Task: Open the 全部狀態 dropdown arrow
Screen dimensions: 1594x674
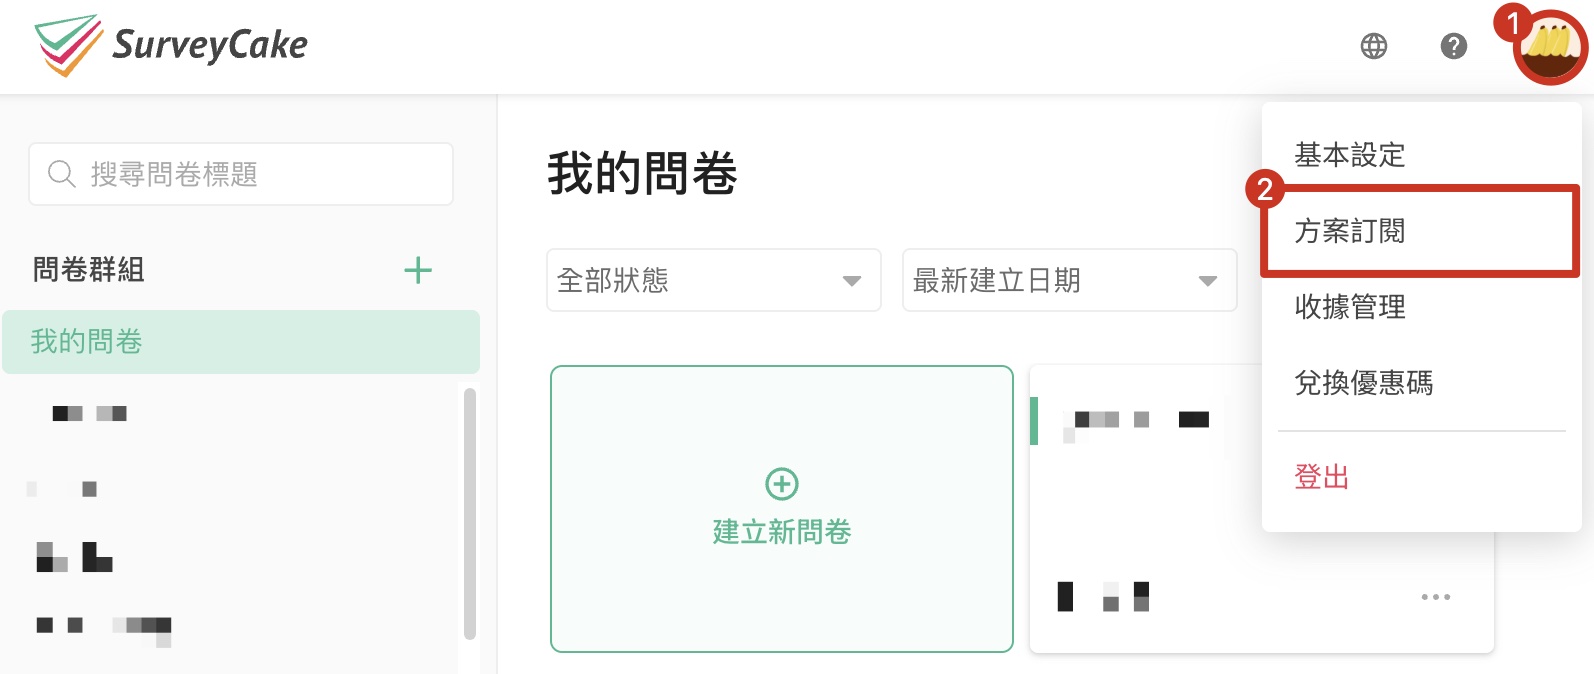Action: pyautogui.click(x=851, y=281)
